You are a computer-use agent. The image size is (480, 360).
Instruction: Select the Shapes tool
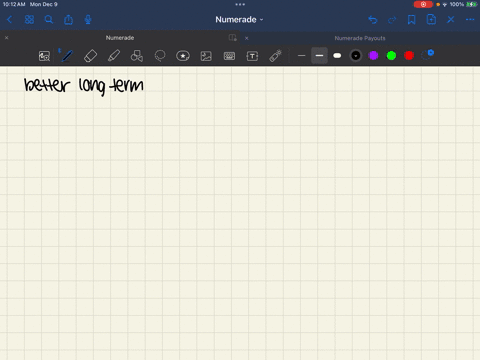(x=137, y=56)
